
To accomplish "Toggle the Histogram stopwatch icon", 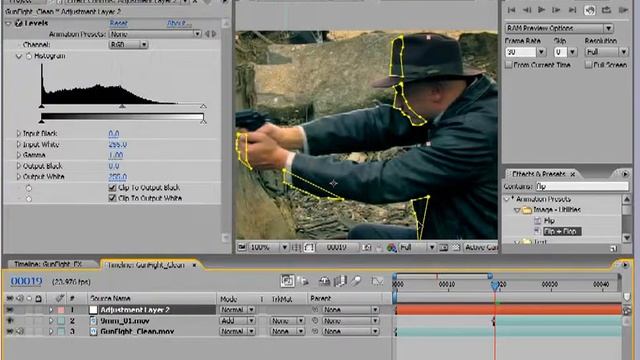I will (29, 56).
